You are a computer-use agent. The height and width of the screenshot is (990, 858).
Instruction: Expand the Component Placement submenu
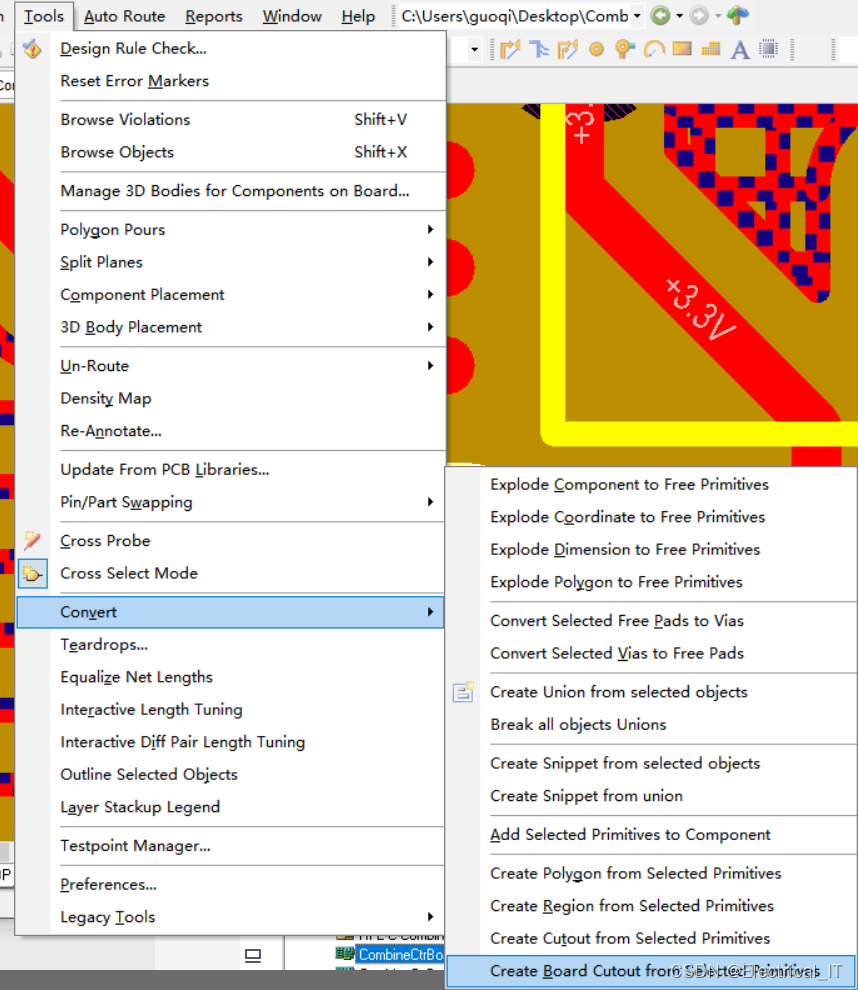tap(230, 294)
